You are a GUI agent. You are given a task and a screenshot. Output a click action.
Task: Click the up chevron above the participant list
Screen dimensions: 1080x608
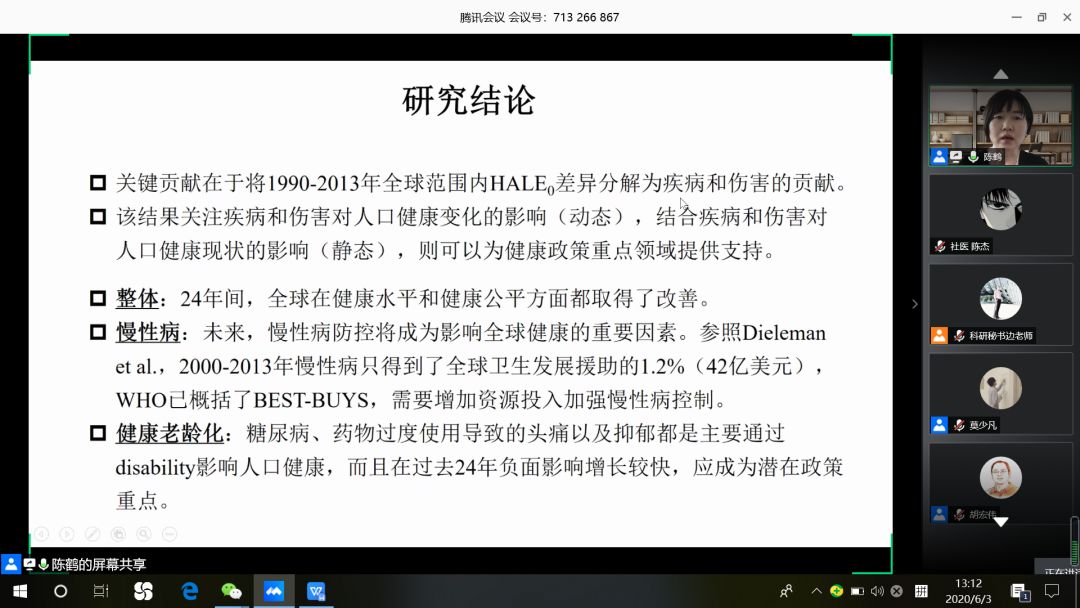(x=1000, y=73)
